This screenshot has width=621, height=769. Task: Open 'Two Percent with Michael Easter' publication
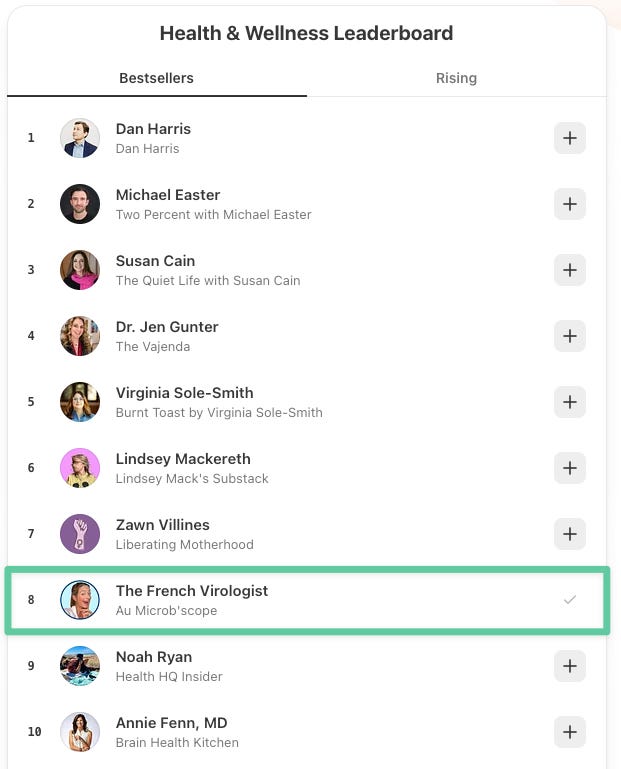click(213, 215)
